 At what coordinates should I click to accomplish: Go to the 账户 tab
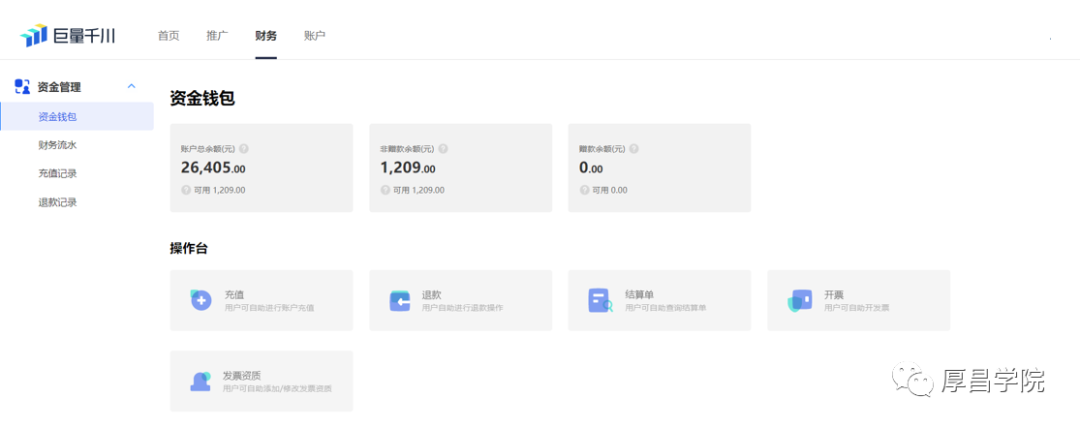coord(314,36)
